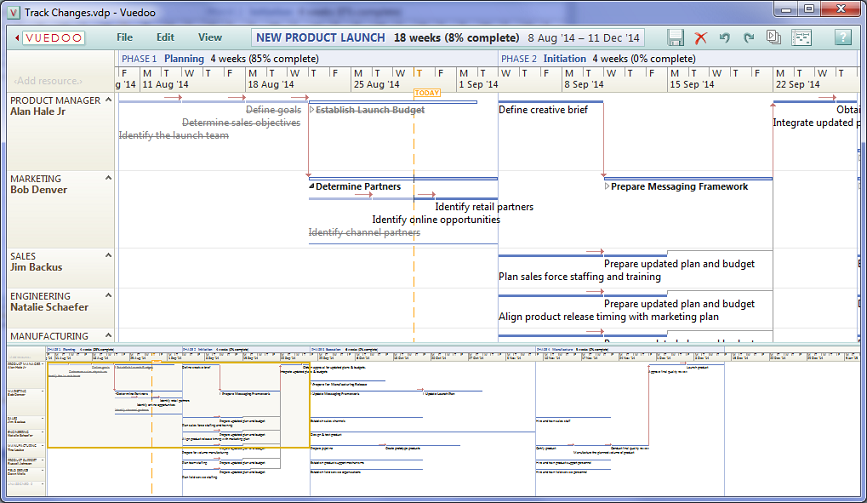The image size is (867, 503).
Task: Open Help with the question mark icon
Action: point(843,38)
